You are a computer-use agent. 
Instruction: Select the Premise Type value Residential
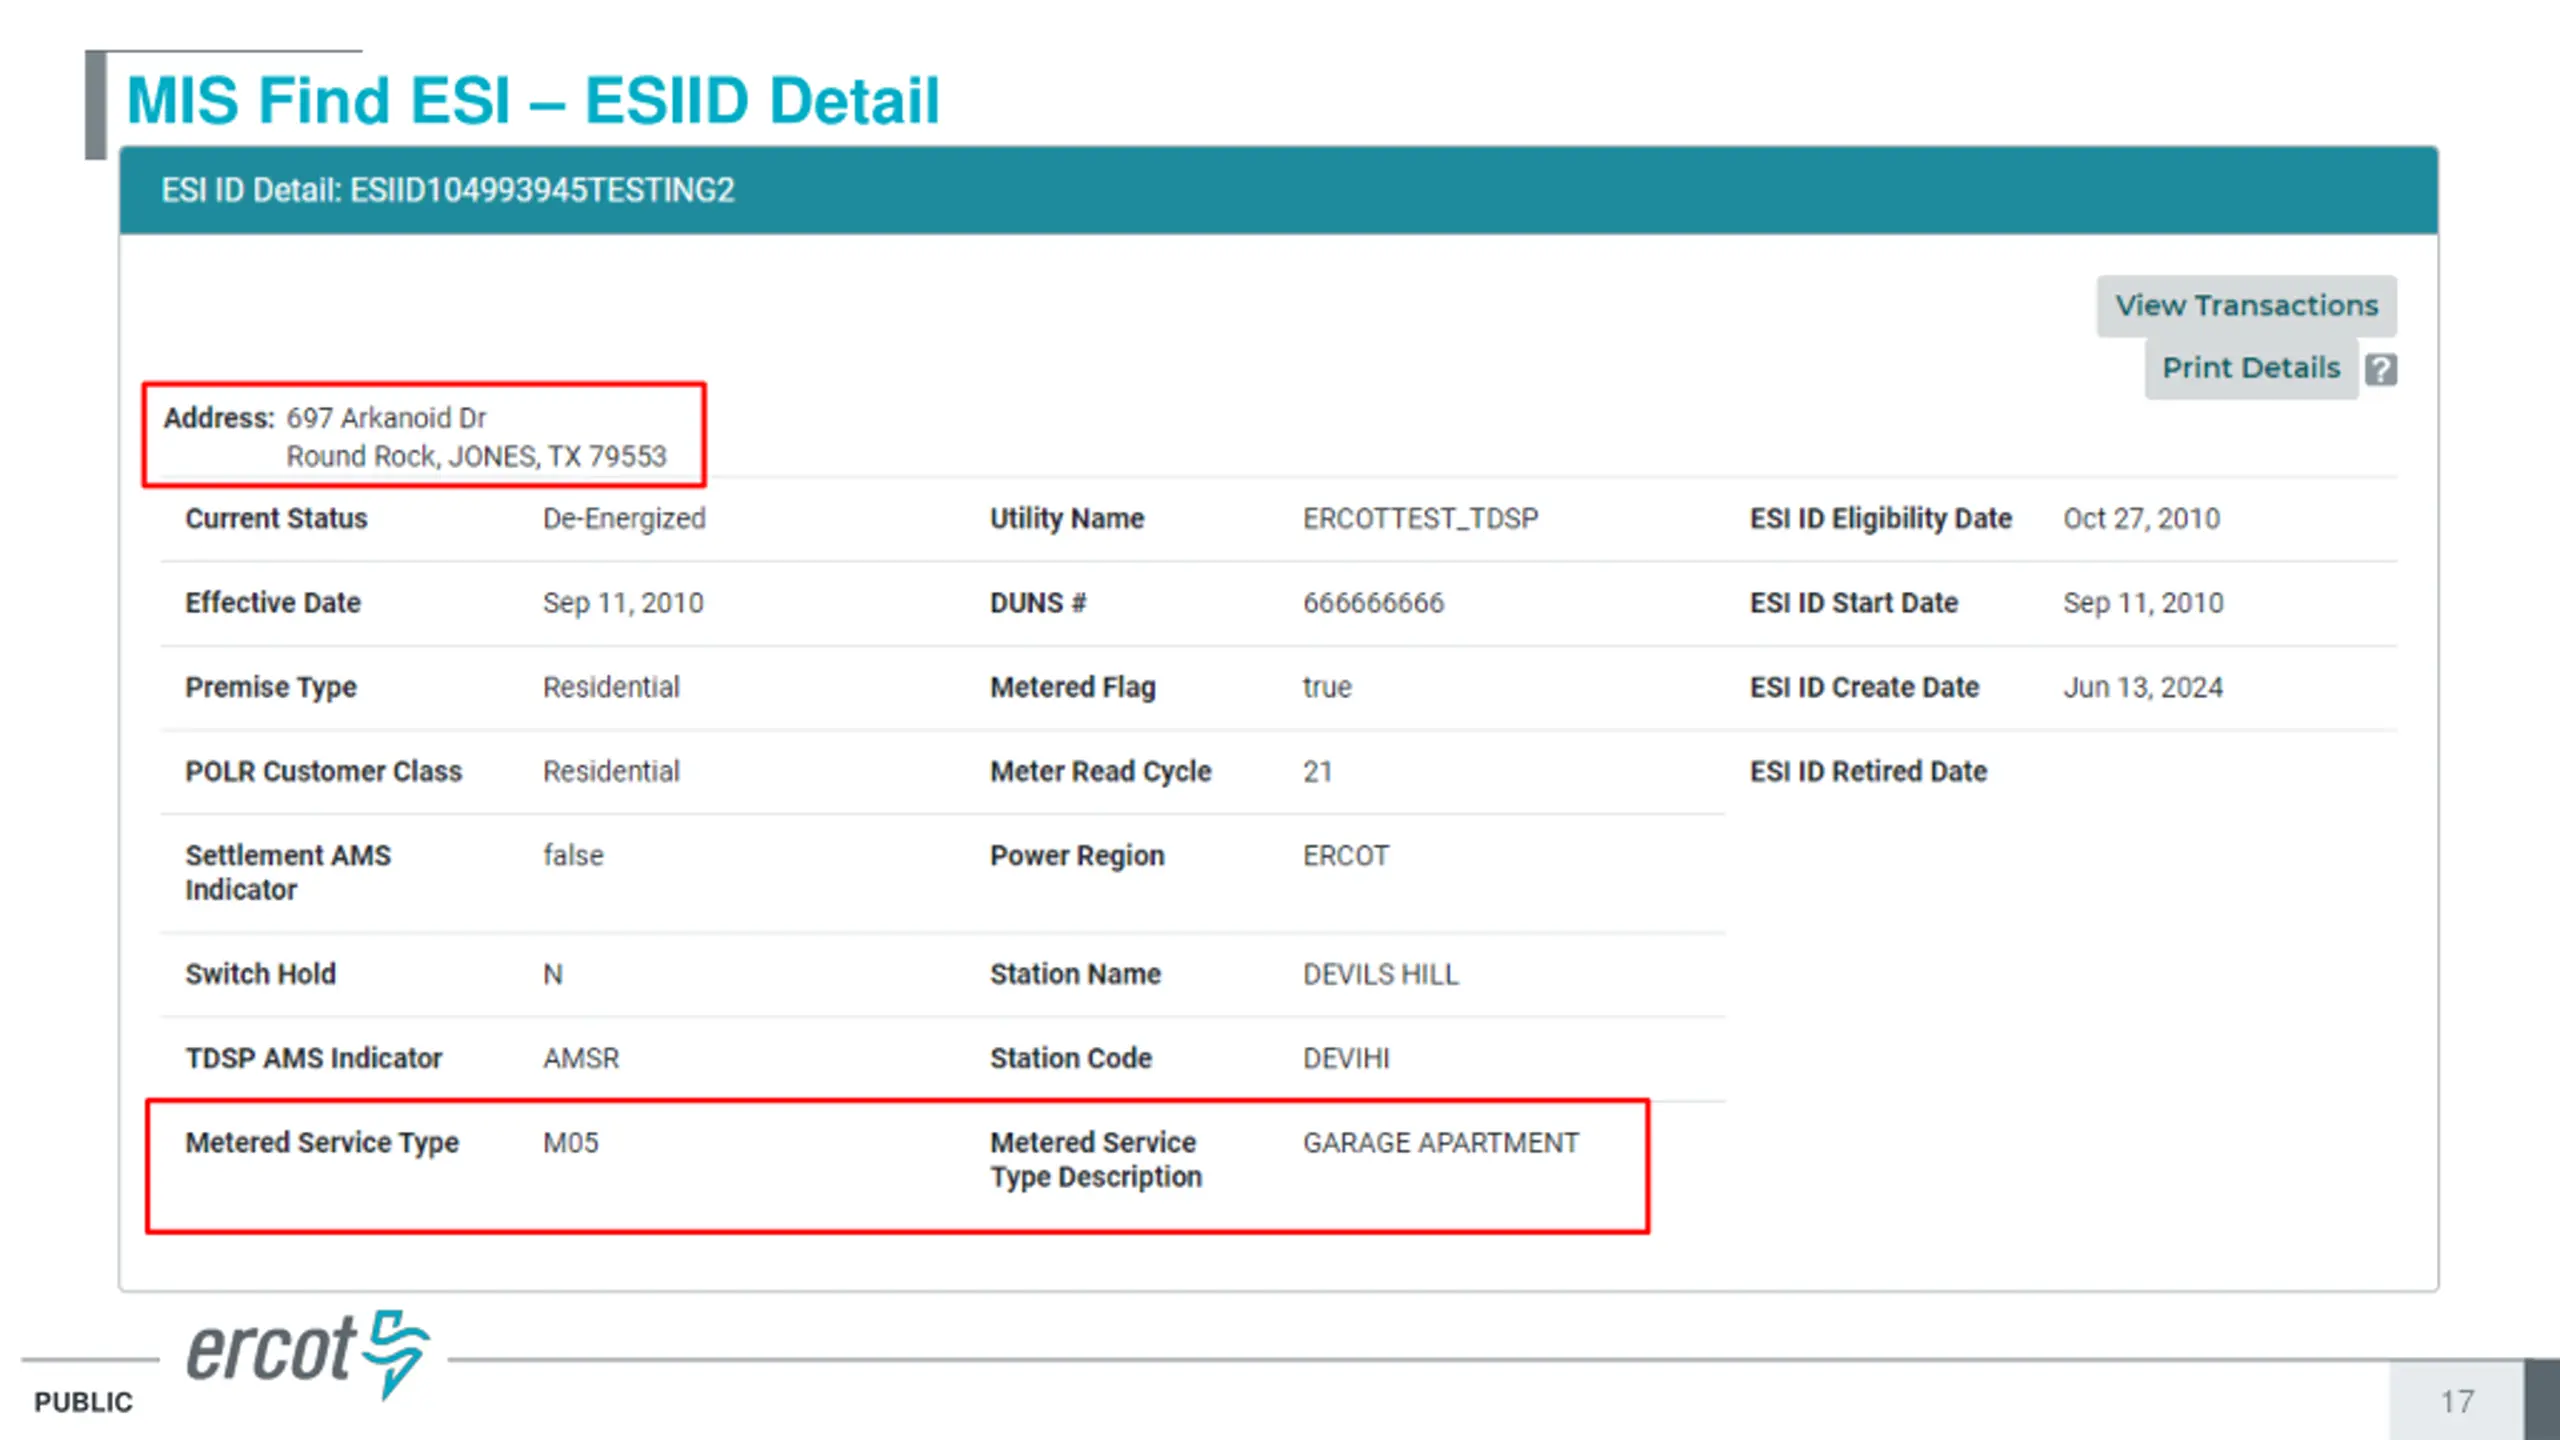[611, 687]
